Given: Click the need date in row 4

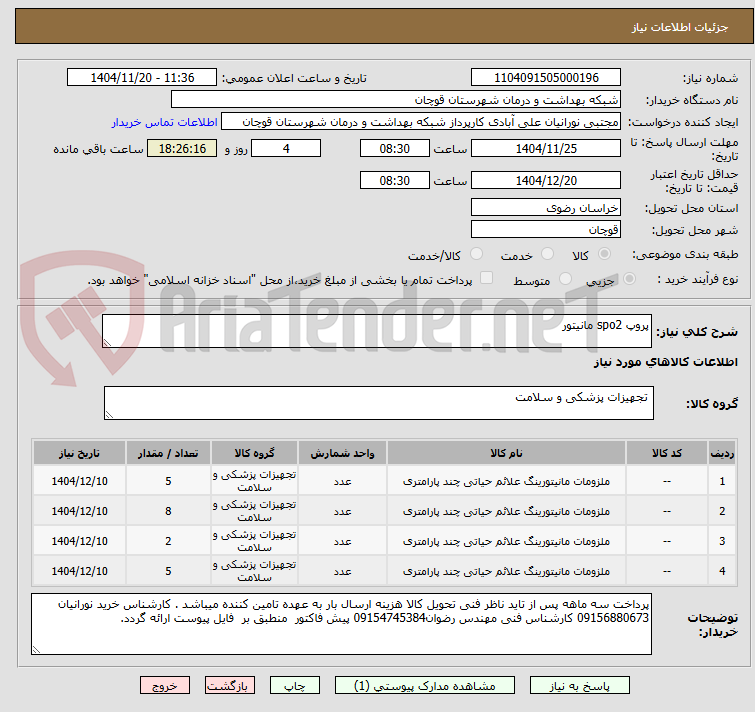Looking at the screenshot, I should coord(79,571).
